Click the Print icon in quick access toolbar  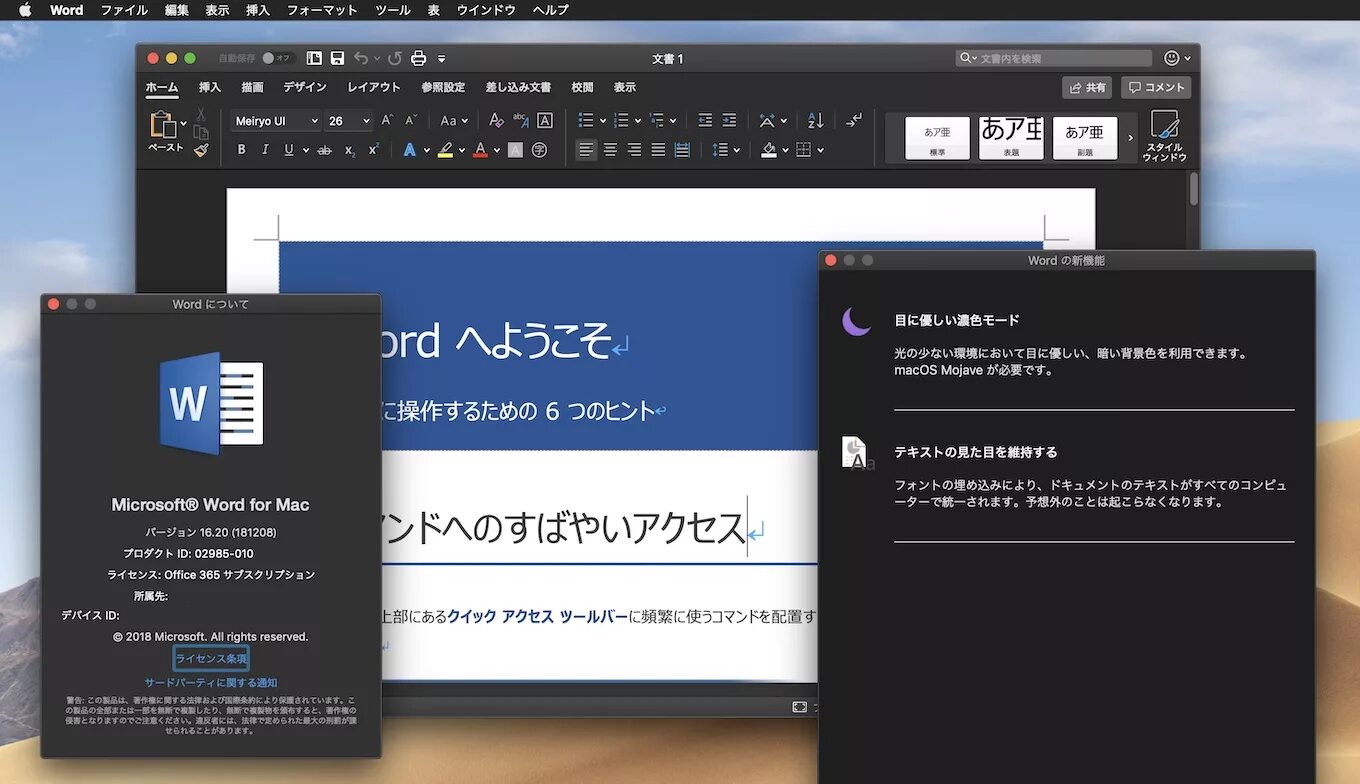pyautogui.click(x=419, y=59)
